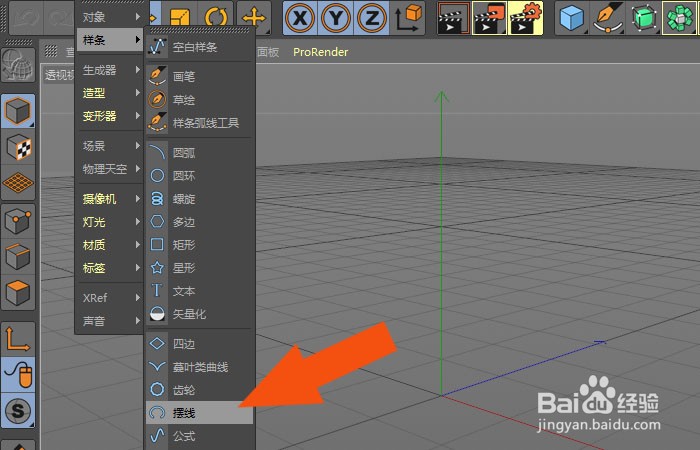Choose 矢量化 vectorizer spline
The width and height of the screenshot is (700, 450).
point(200,314)
